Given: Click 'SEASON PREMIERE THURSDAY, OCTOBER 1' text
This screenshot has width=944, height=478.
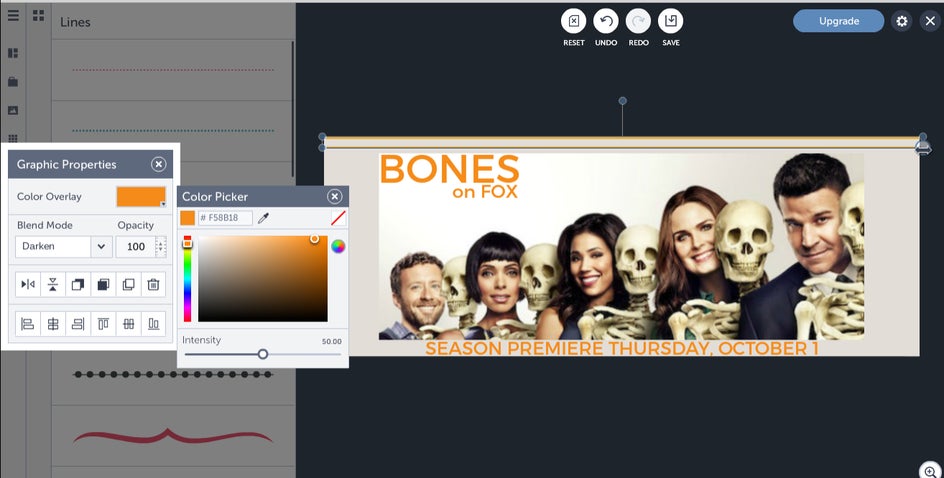Looking at the screenshot, I should point(622,348).
